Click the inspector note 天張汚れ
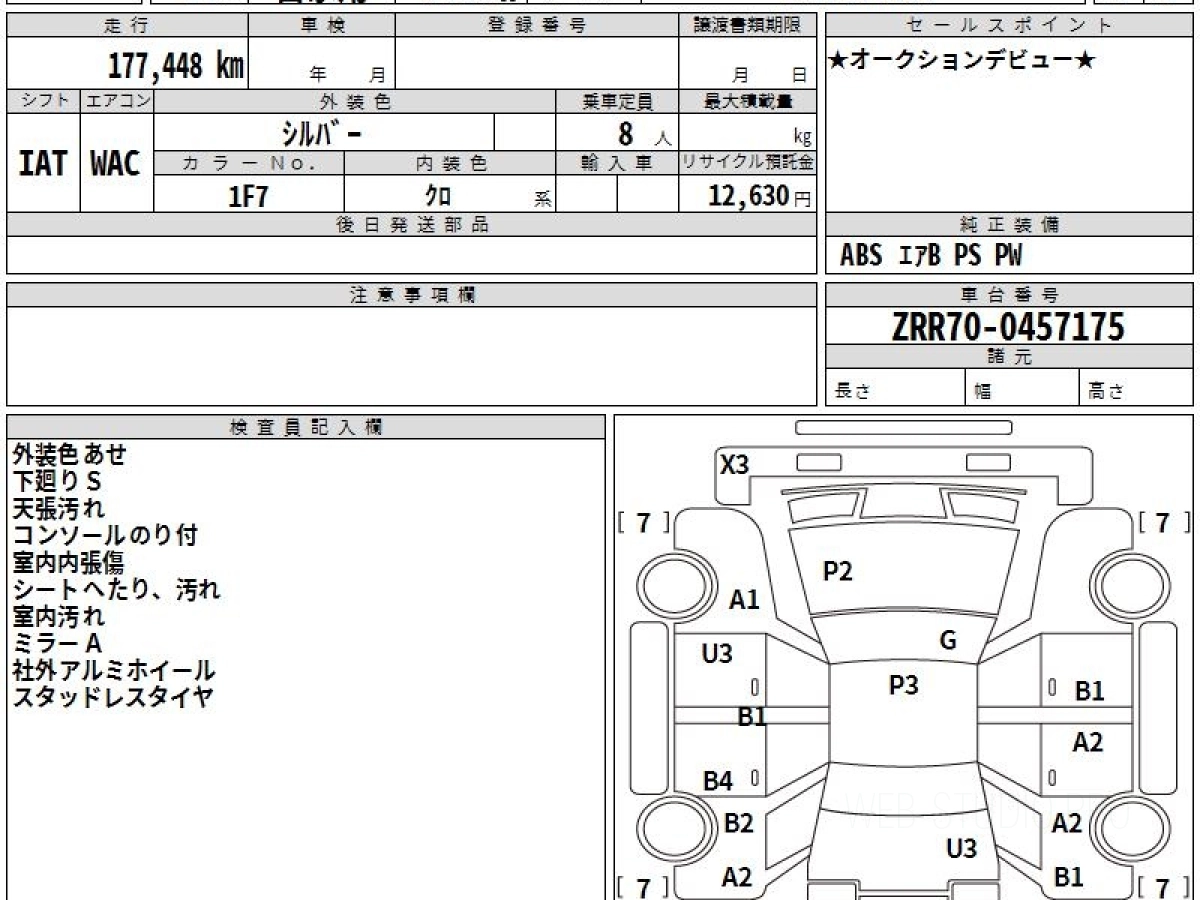 click(58, 508)
